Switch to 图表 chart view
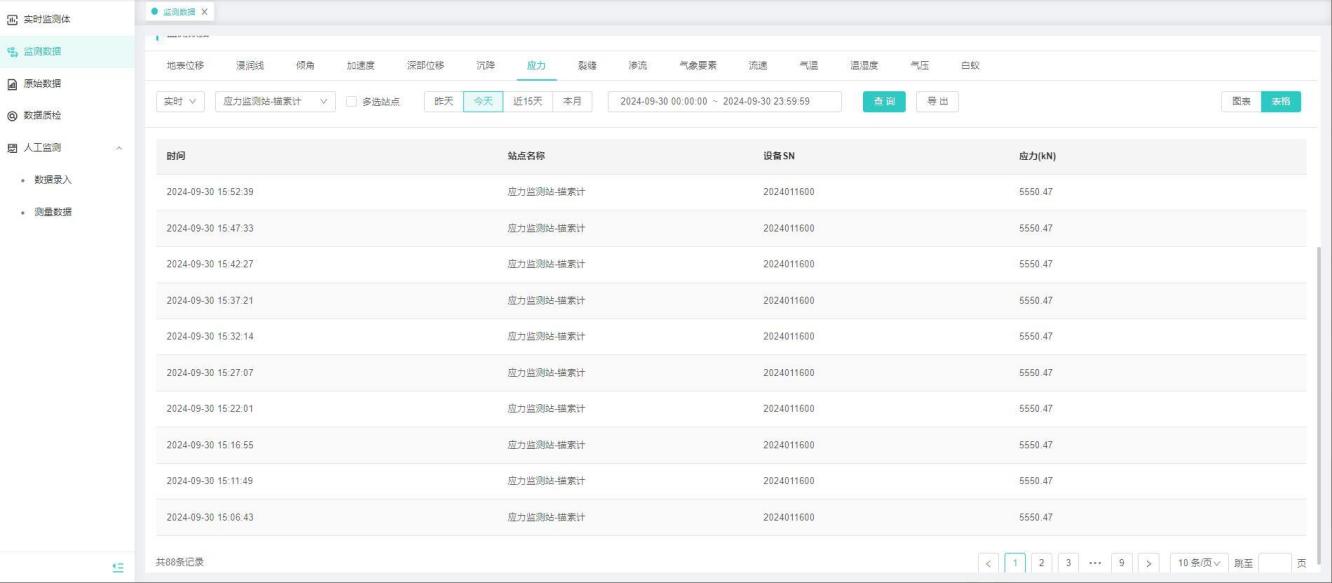This screenshot has height=583, width=1332. (x=1240, y=102)
